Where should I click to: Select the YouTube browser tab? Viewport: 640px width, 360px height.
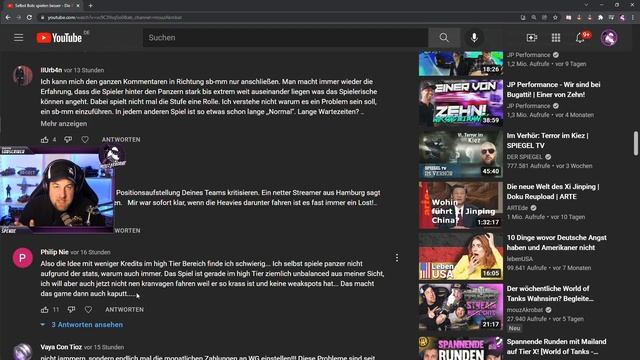[x=43, y=6]
